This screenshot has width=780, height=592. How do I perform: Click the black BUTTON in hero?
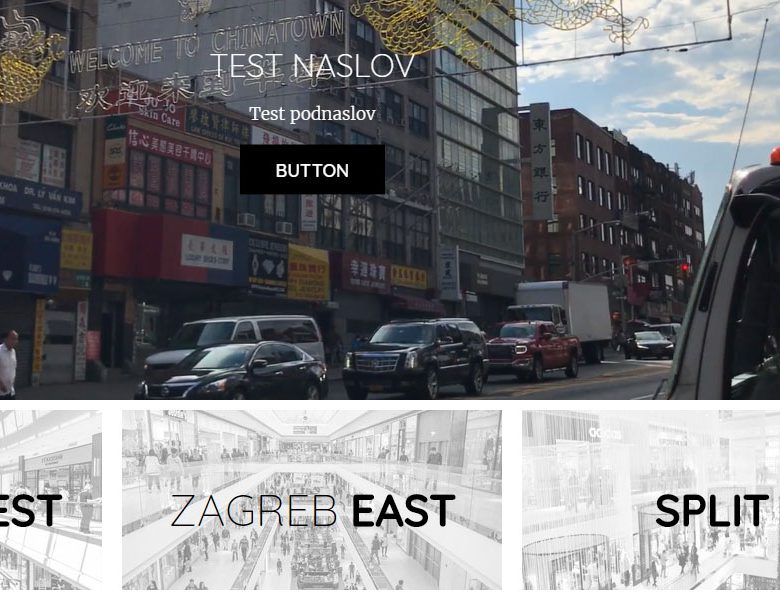click(x=312, y=169)
